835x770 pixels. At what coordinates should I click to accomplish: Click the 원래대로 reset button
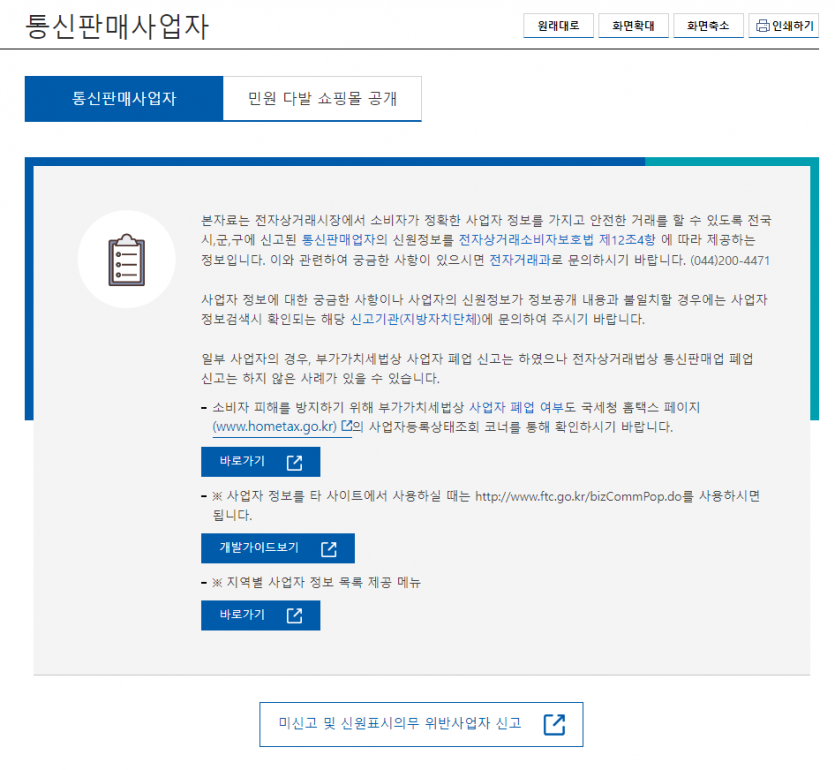558,26
